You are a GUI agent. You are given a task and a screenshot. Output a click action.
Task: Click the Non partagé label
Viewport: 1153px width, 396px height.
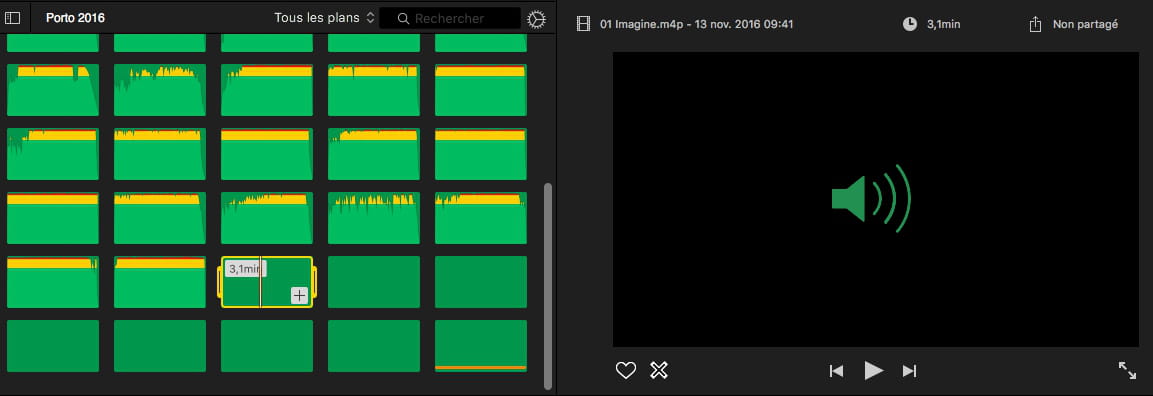coord(1085,24)
